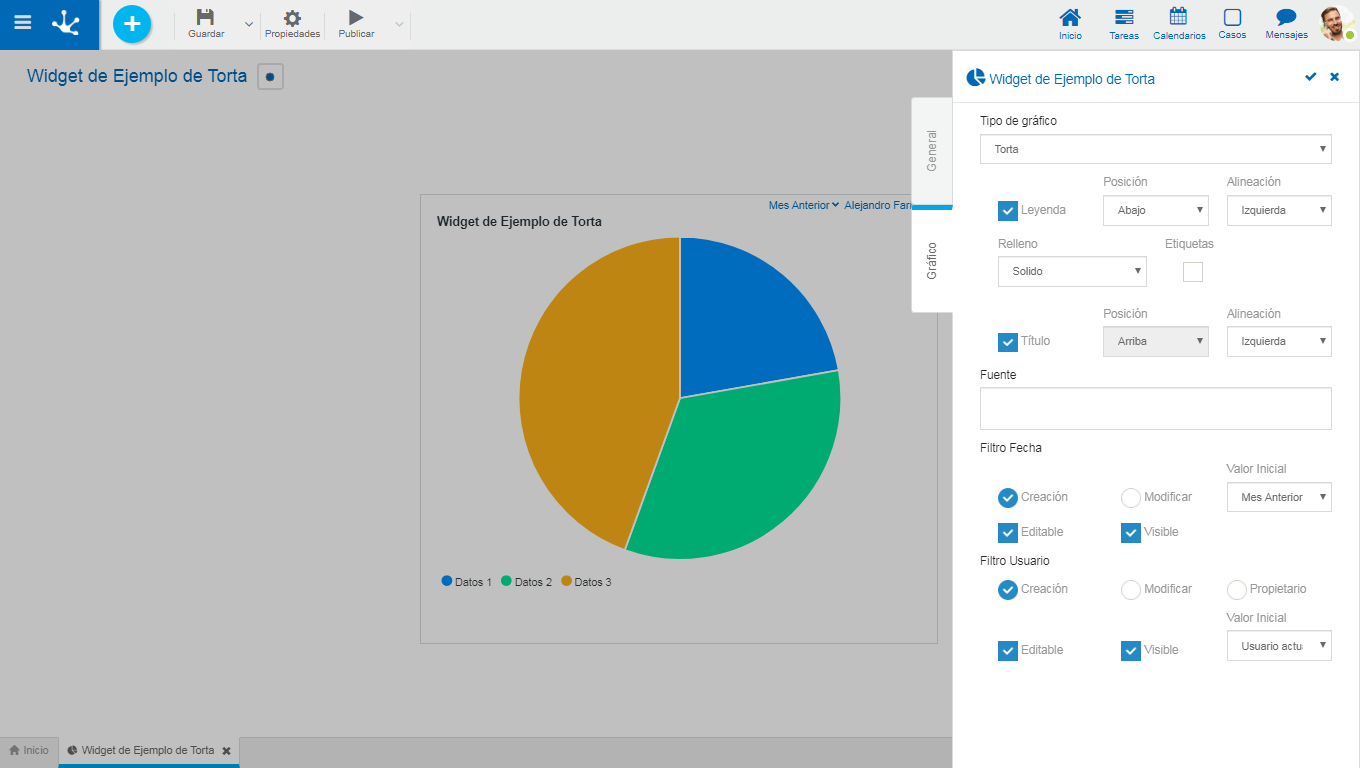Click Datos 1 blue legend swatch
The height and width of the screenshot is (768, 1360).
pyautogui.click(x=447, y=581)
